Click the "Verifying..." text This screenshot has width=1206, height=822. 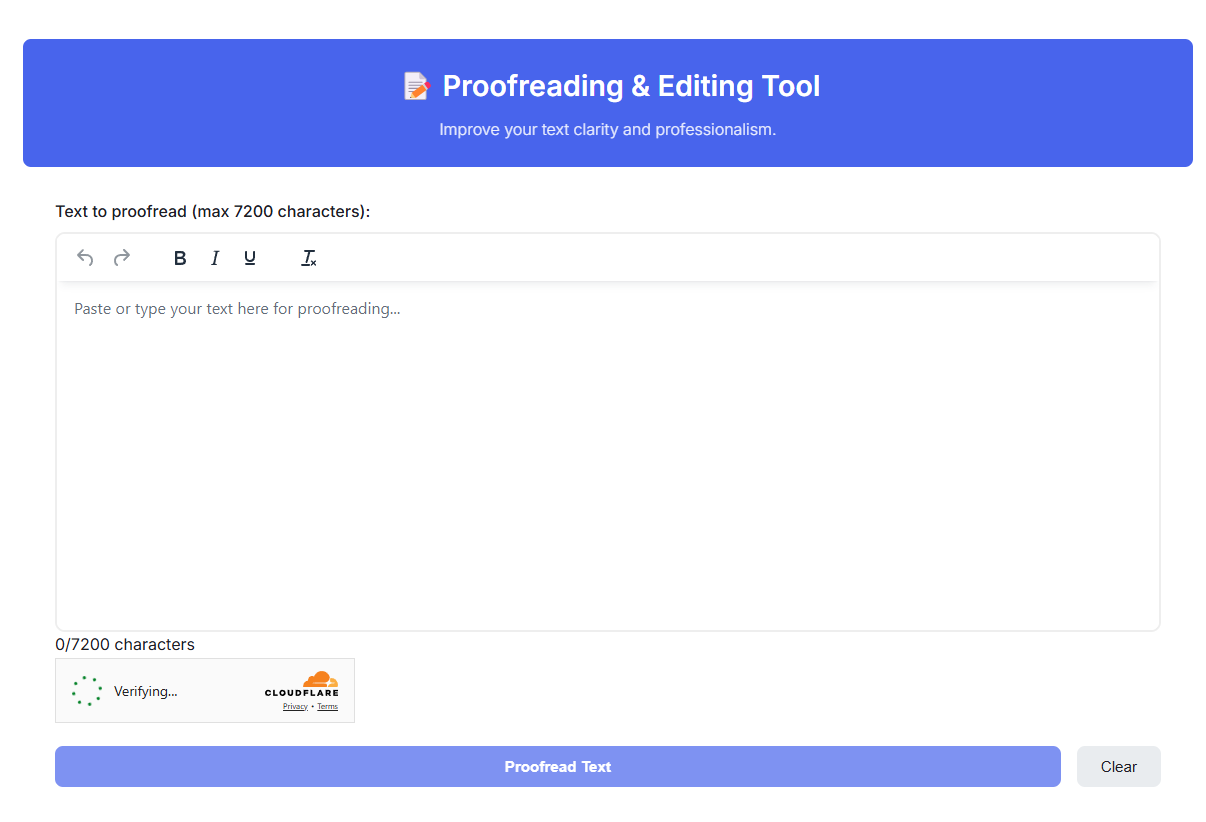[x=146, y=691]
